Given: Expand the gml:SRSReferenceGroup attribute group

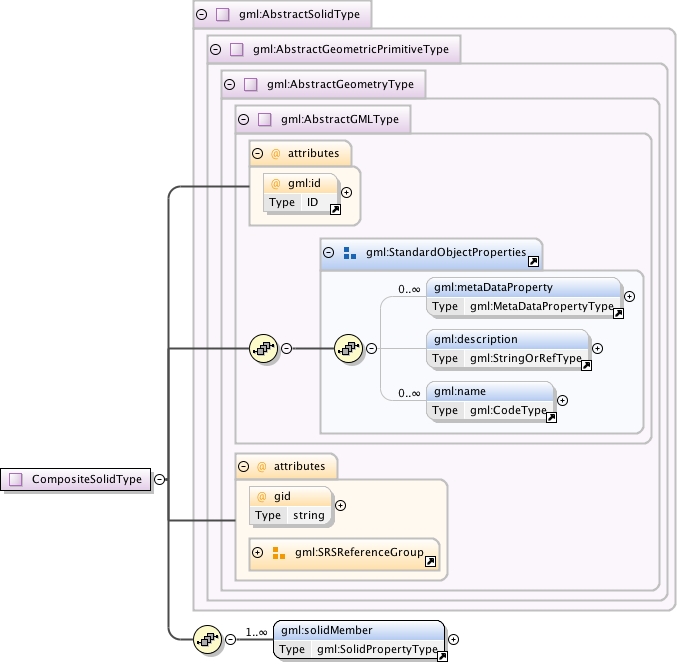Looking at the screenshot, I should coord(257,552).
